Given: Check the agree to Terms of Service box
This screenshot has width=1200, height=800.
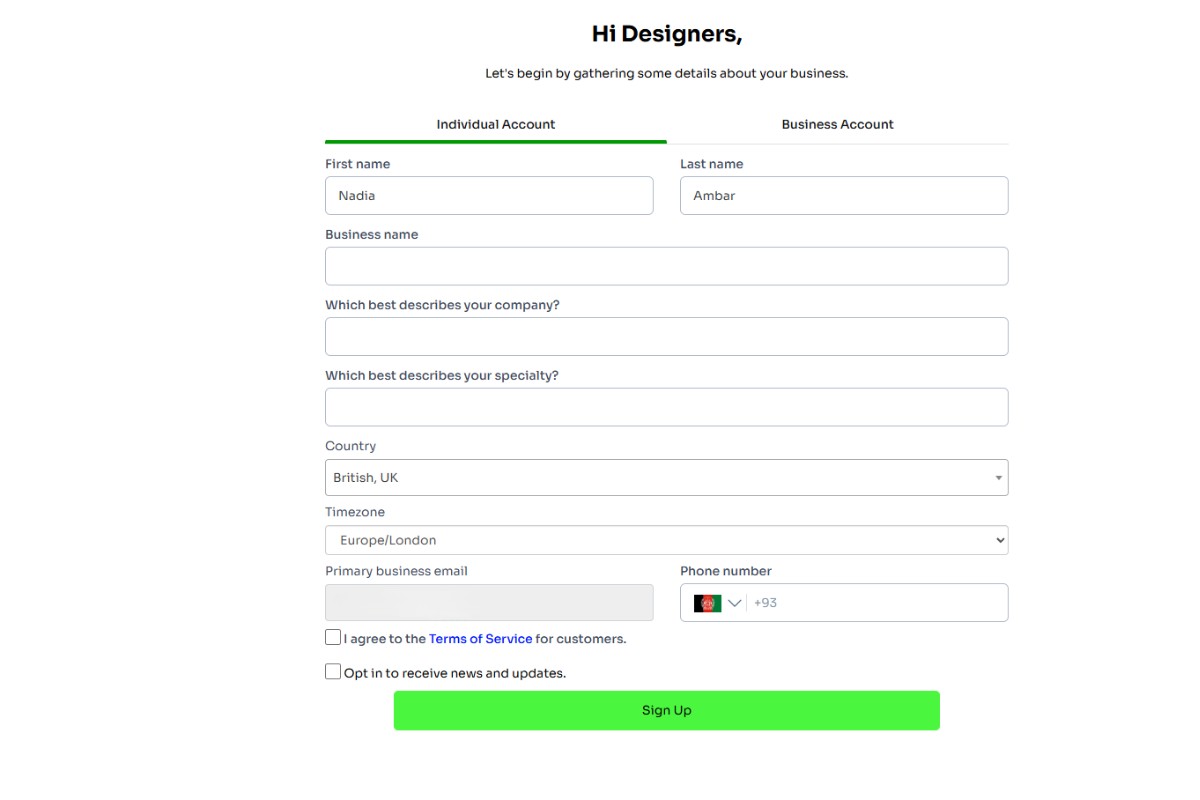Looking at the screenshot, I should point(333,638).
